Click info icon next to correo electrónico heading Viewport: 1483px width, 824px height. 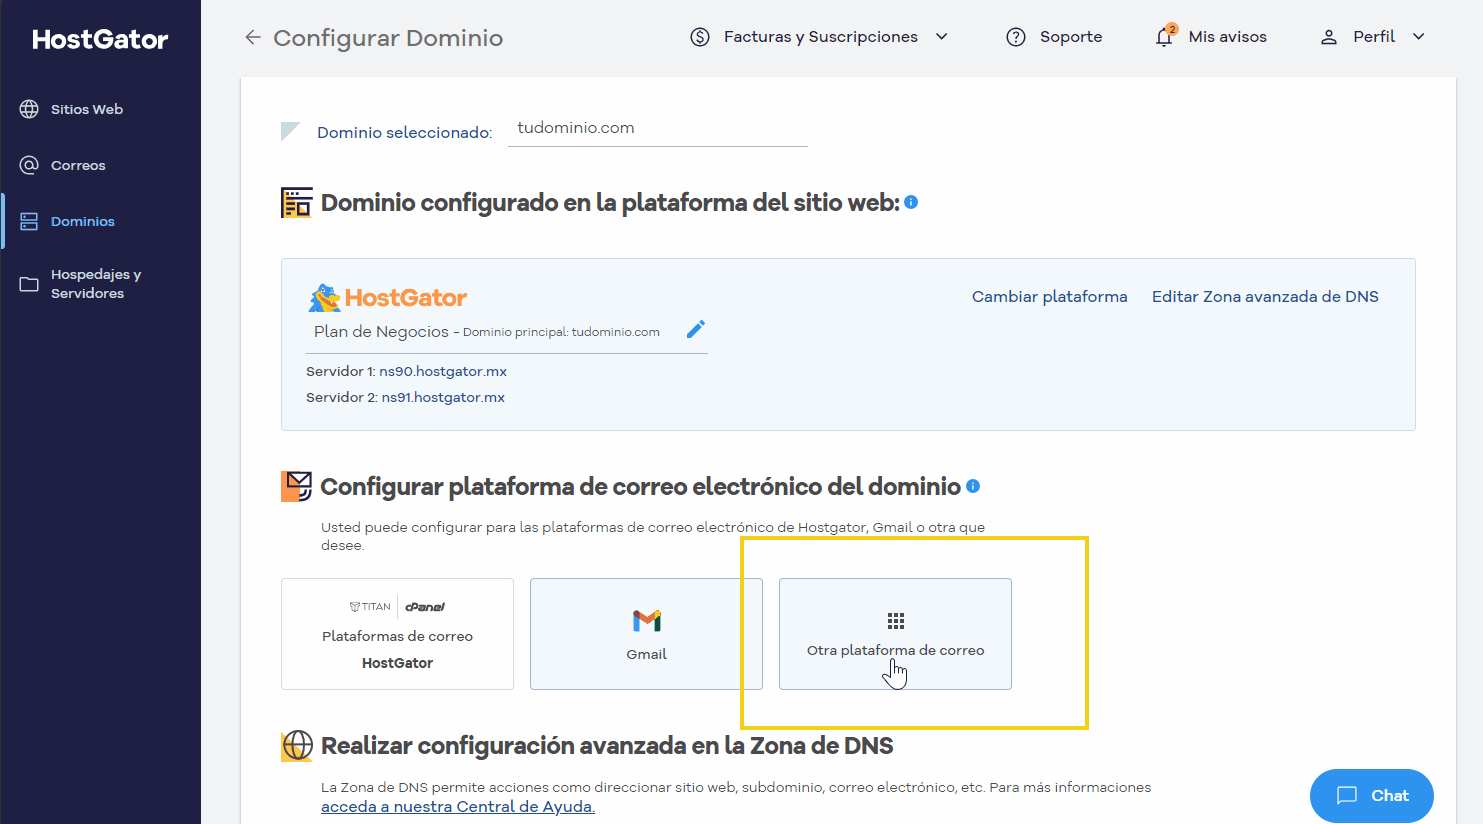point(973,486)
